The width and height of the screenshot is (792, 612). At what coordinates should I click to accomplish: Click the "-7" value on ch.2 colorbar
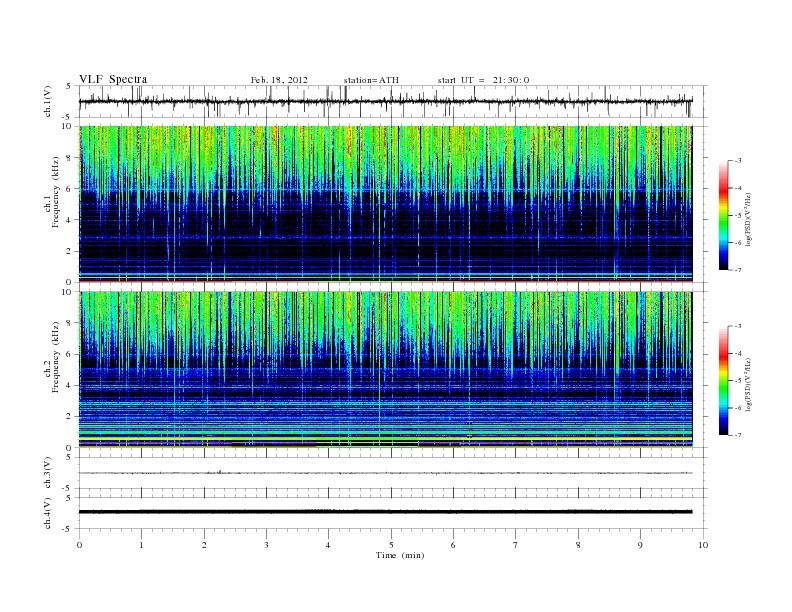[738, 435]
